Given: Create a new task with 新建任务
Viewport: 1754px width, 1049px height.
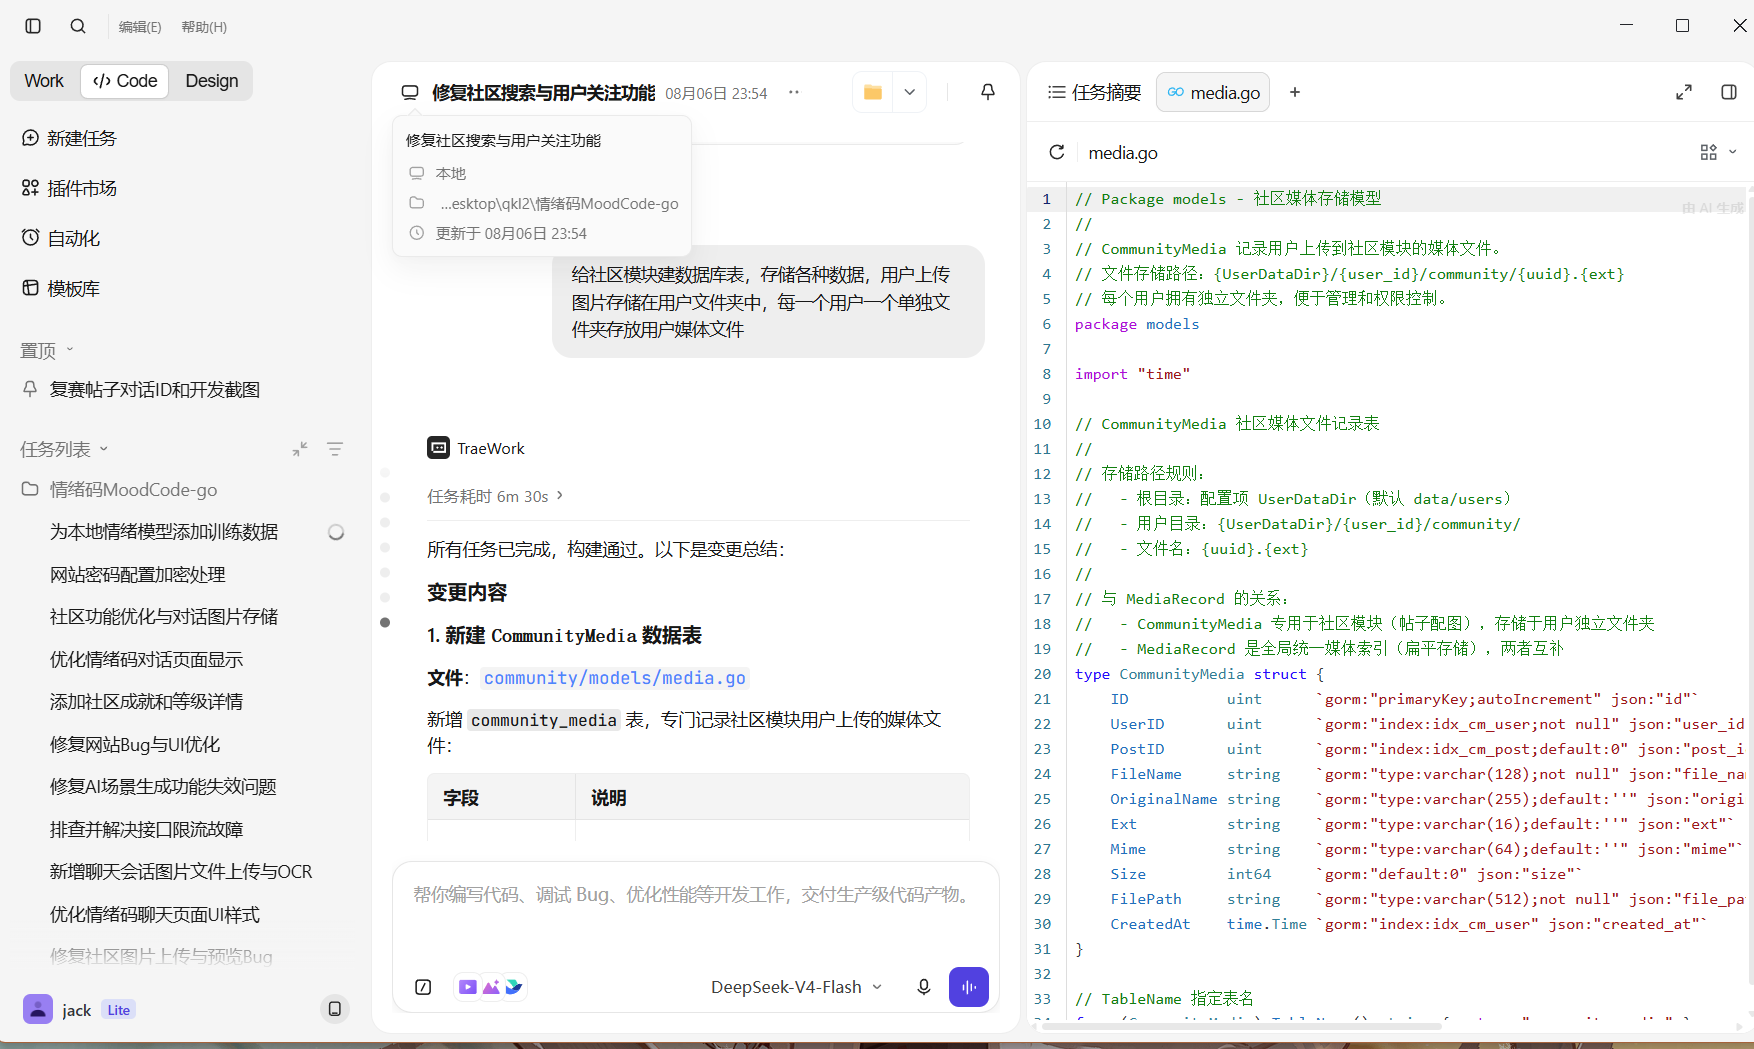Looking at the screenshot, I should [70, 138].
